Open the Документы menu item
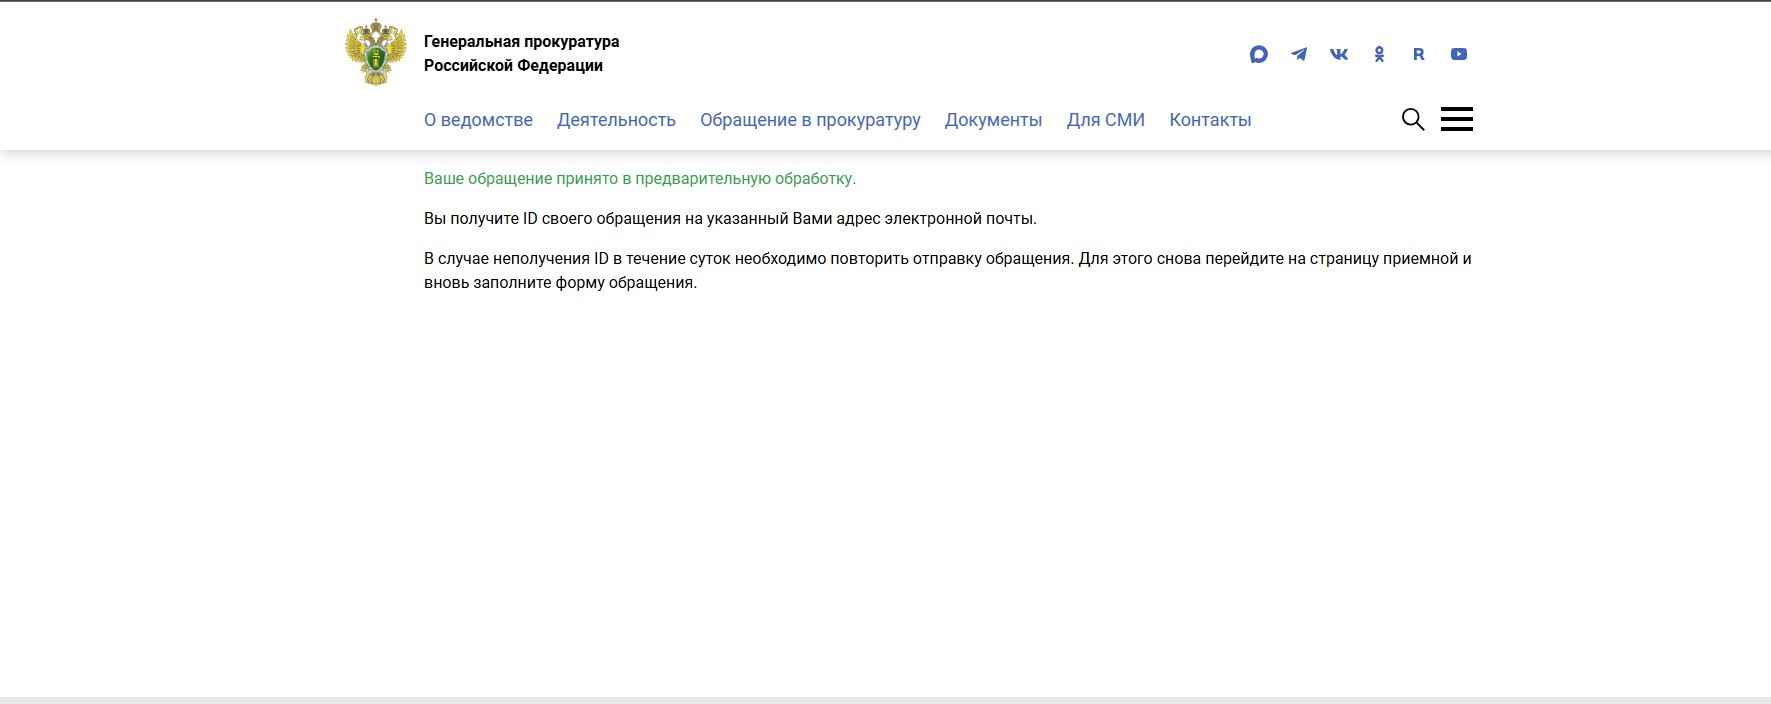The image size is (1771, 704). pyautogui.click(x=993, y=120)
